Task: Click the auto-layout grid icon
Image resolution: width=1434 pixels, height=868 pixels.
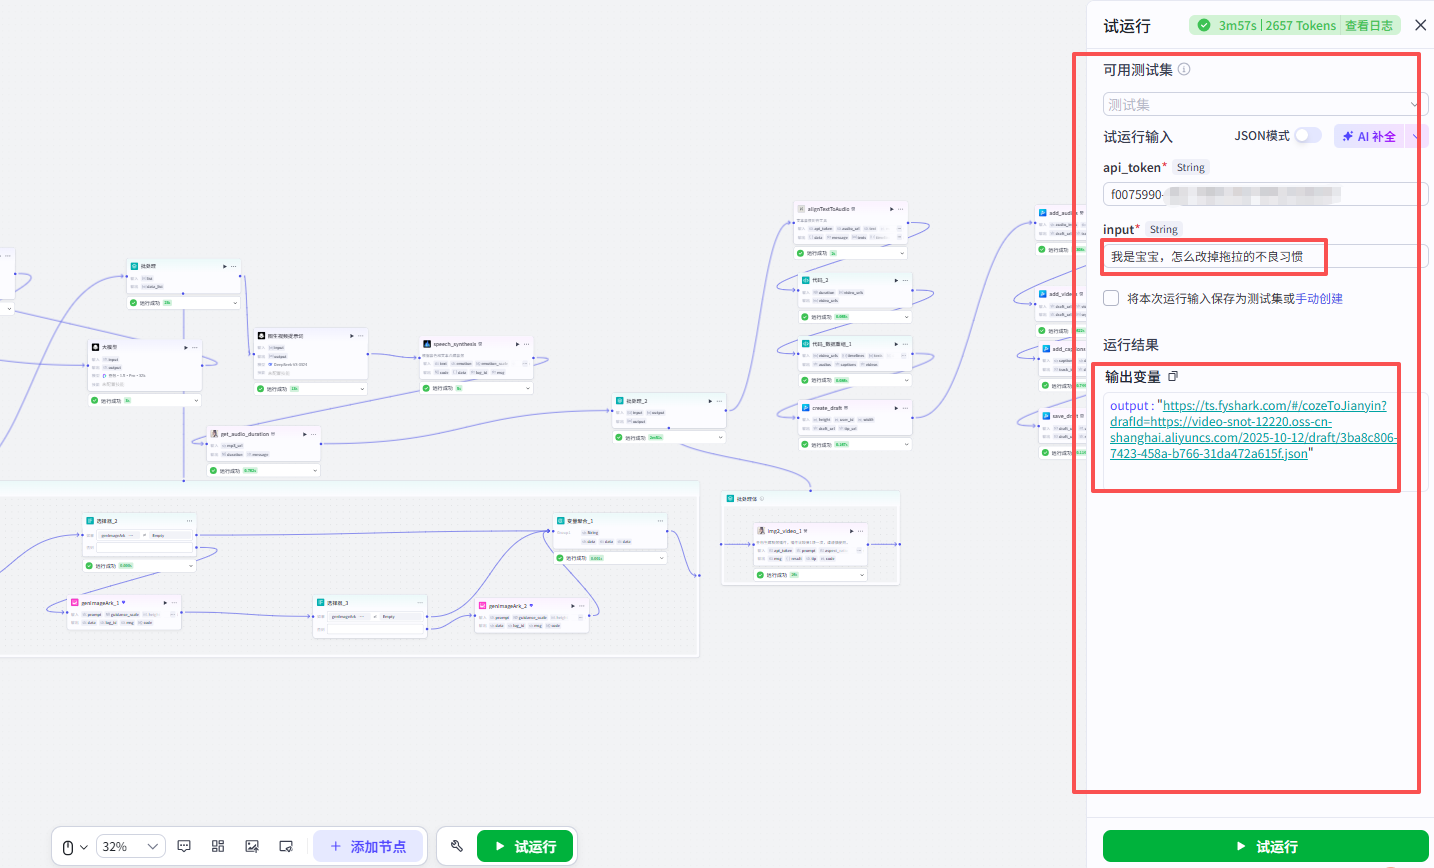Action: (218, 846)
